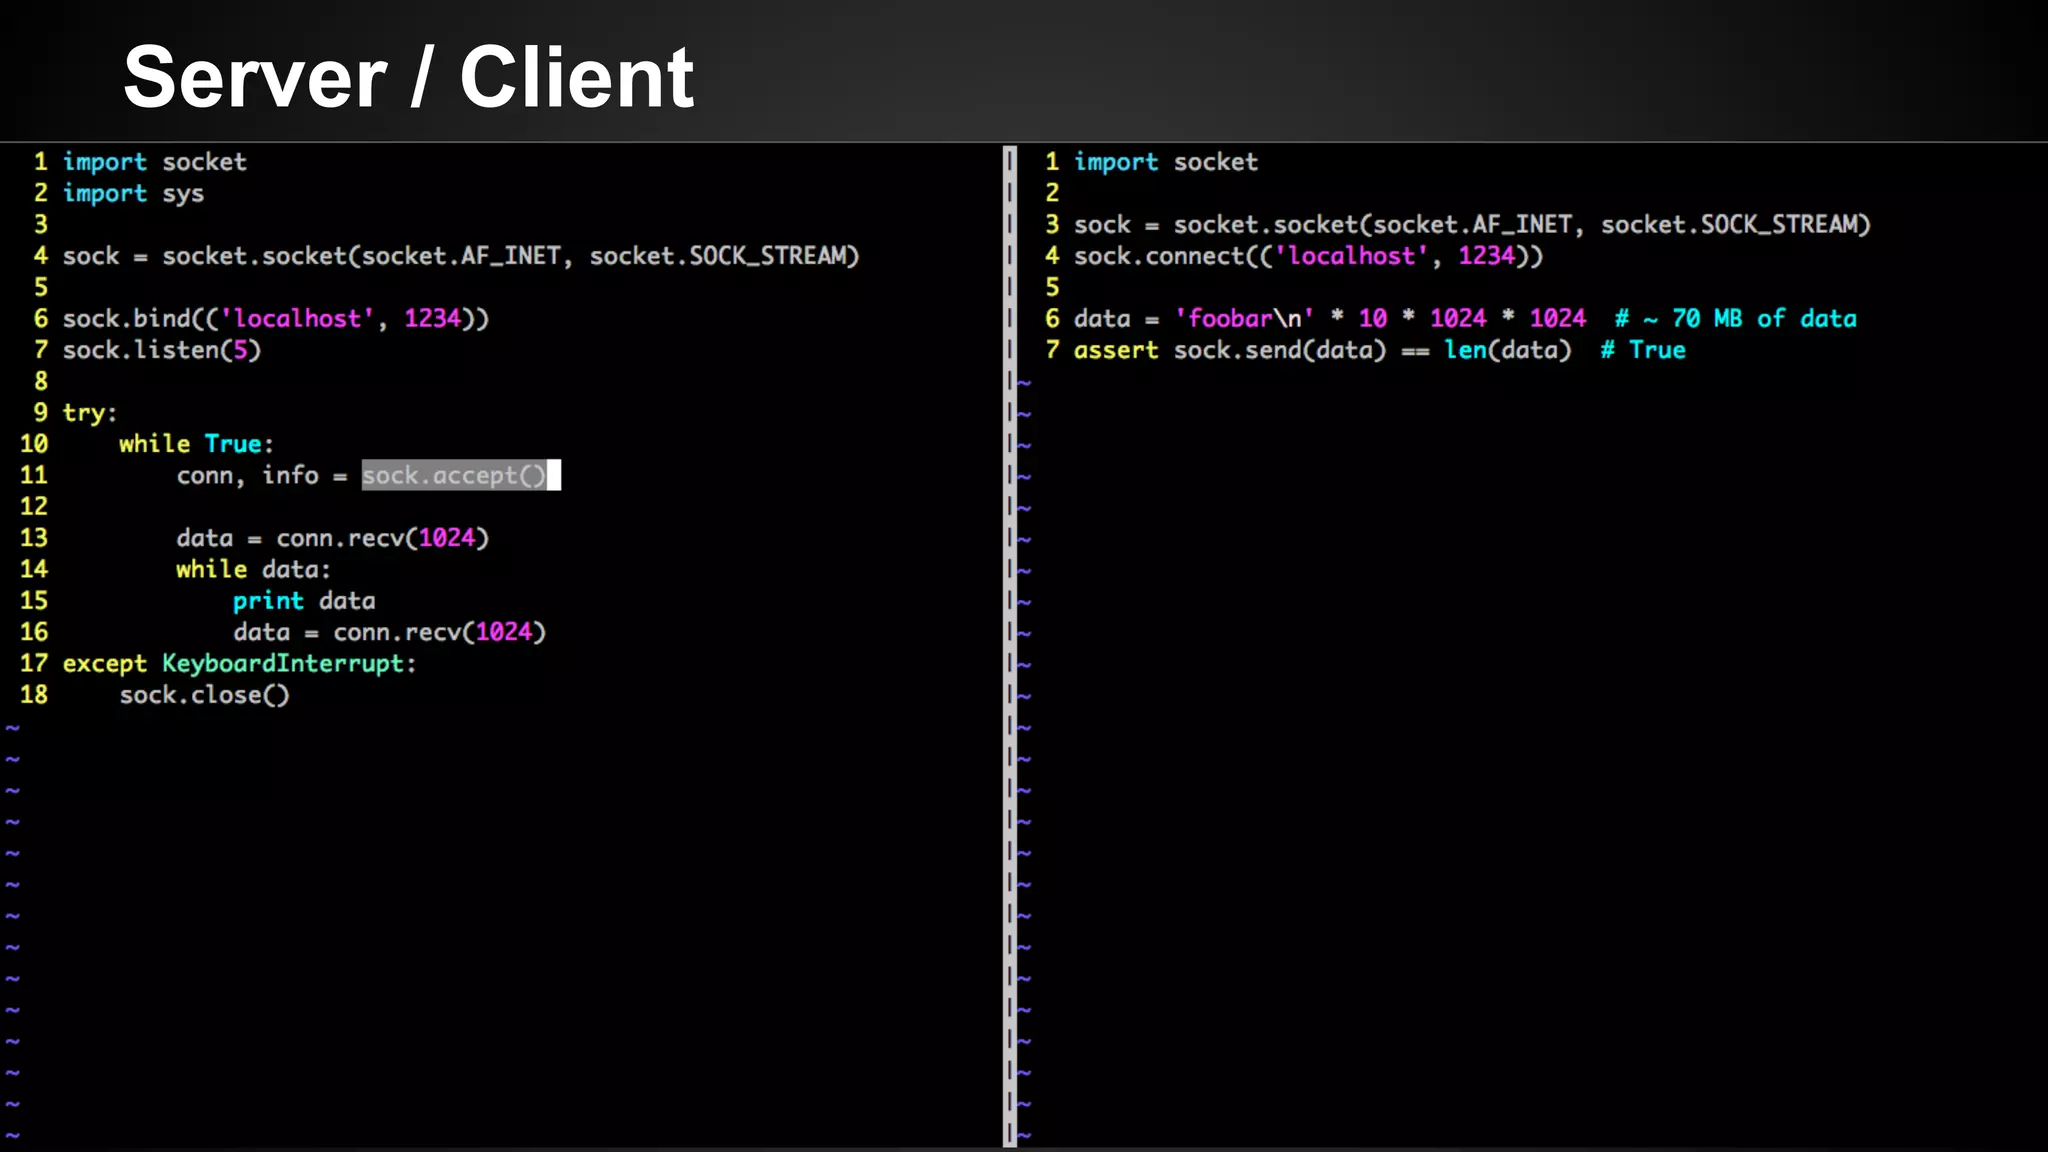The height and width of the screenshot is (1152, 2048).
Task: Click line number 12 in server pane
Action: [34, 507]
